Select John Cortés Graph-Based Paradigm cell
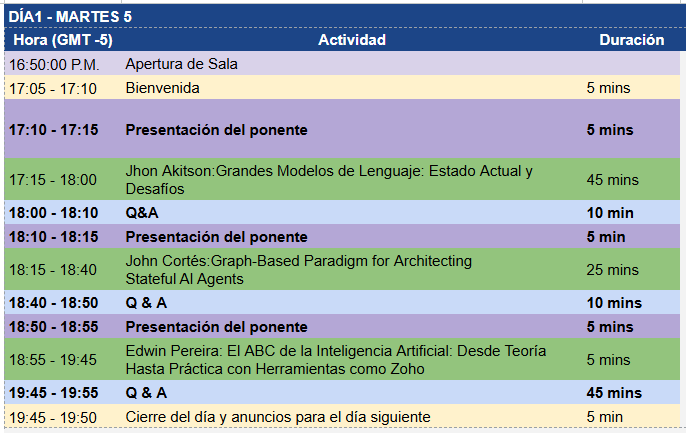 point(352,269)
